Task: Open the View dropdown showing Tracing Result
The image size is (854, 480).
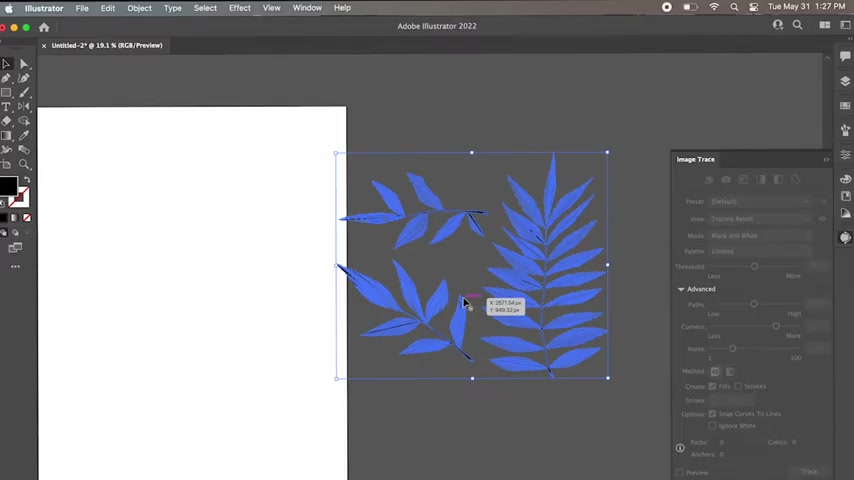Action: click(760, 219)
